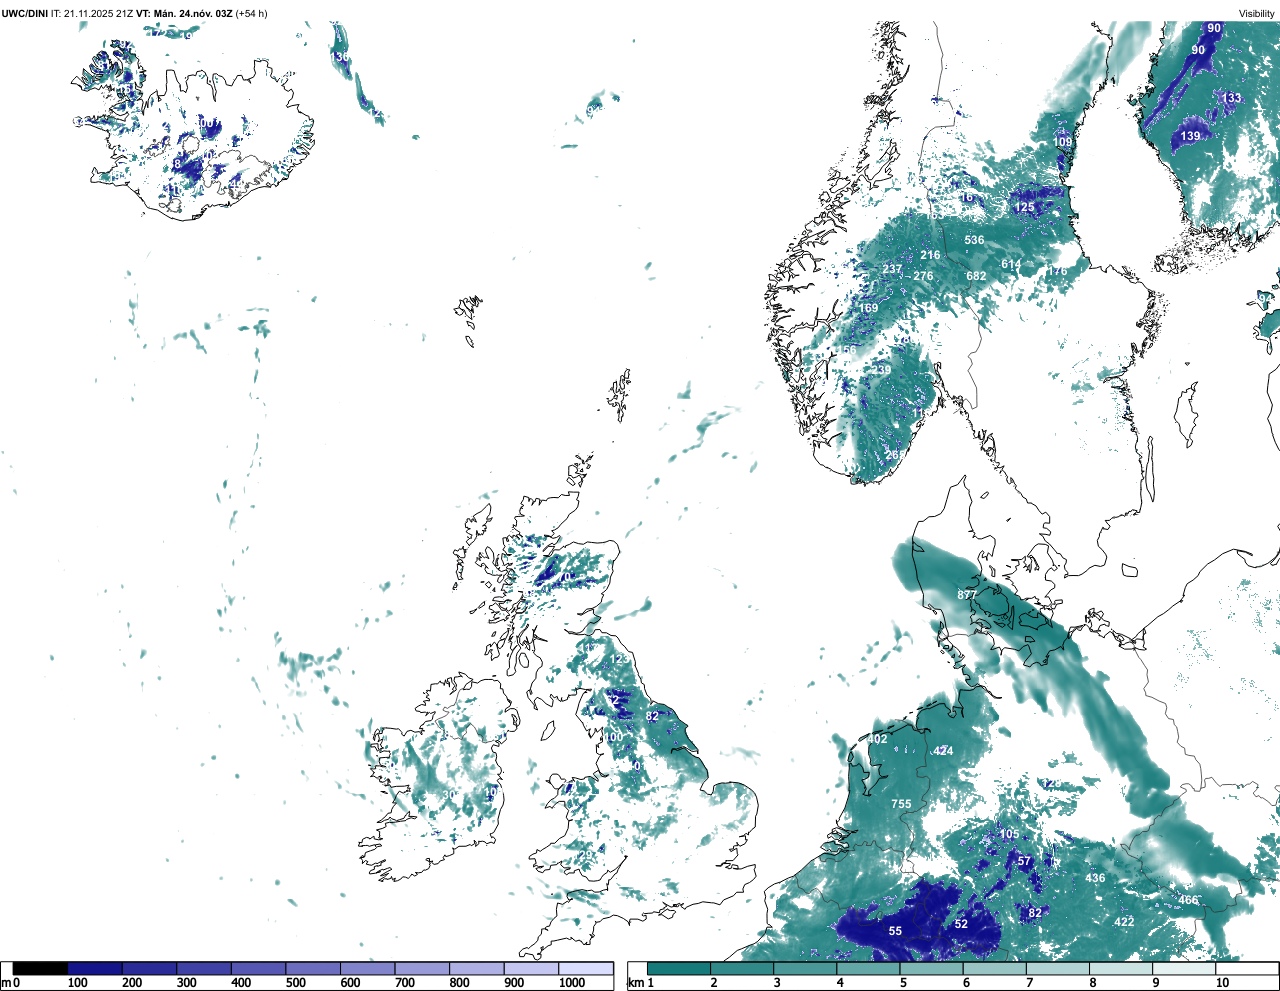Click the 'km 1' label on kilometre scale

pyautogui.click(x=641, y=983)
